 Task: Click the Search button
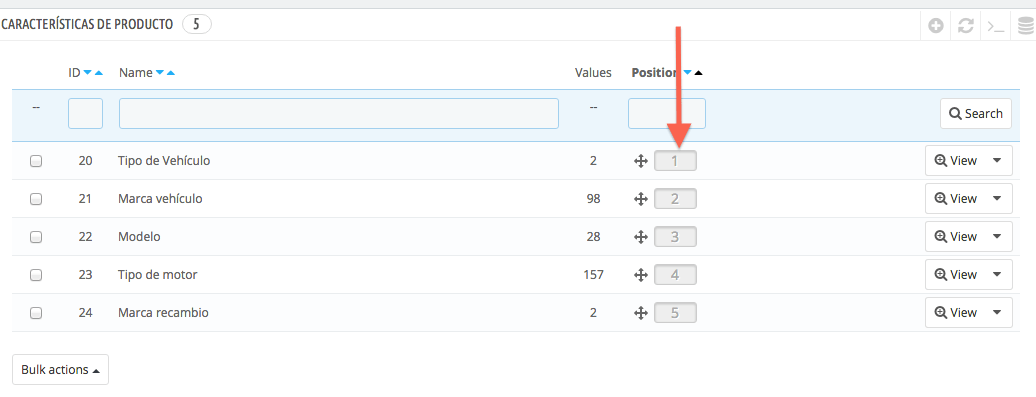pos(976,114)
